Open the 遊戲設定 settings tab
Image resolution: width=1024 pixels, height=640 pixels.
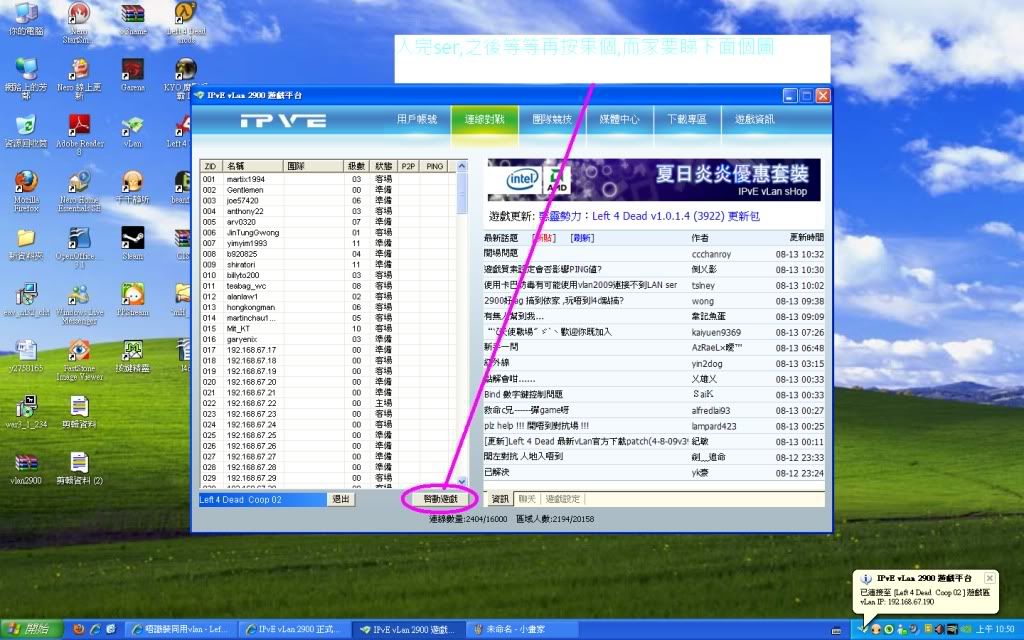(562, 499)
